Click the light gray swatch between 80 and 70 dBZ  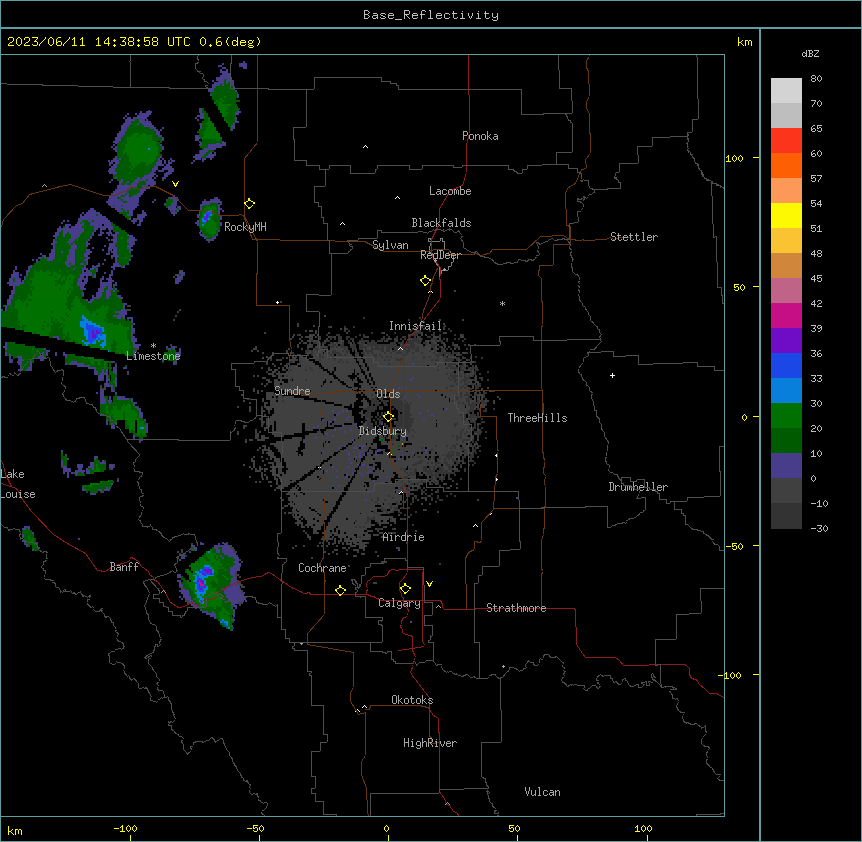[x=786, y=90]
